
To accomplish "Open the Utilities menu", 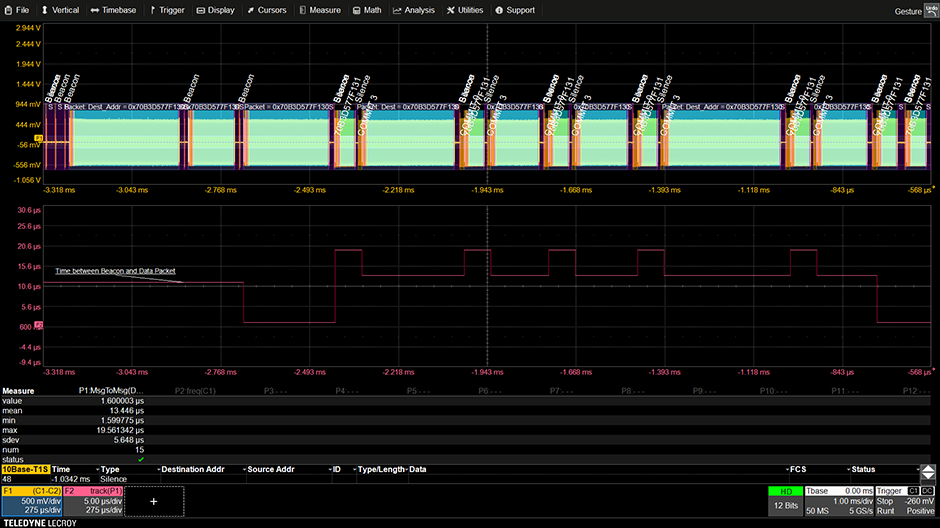I will click(x=464, y=10).
